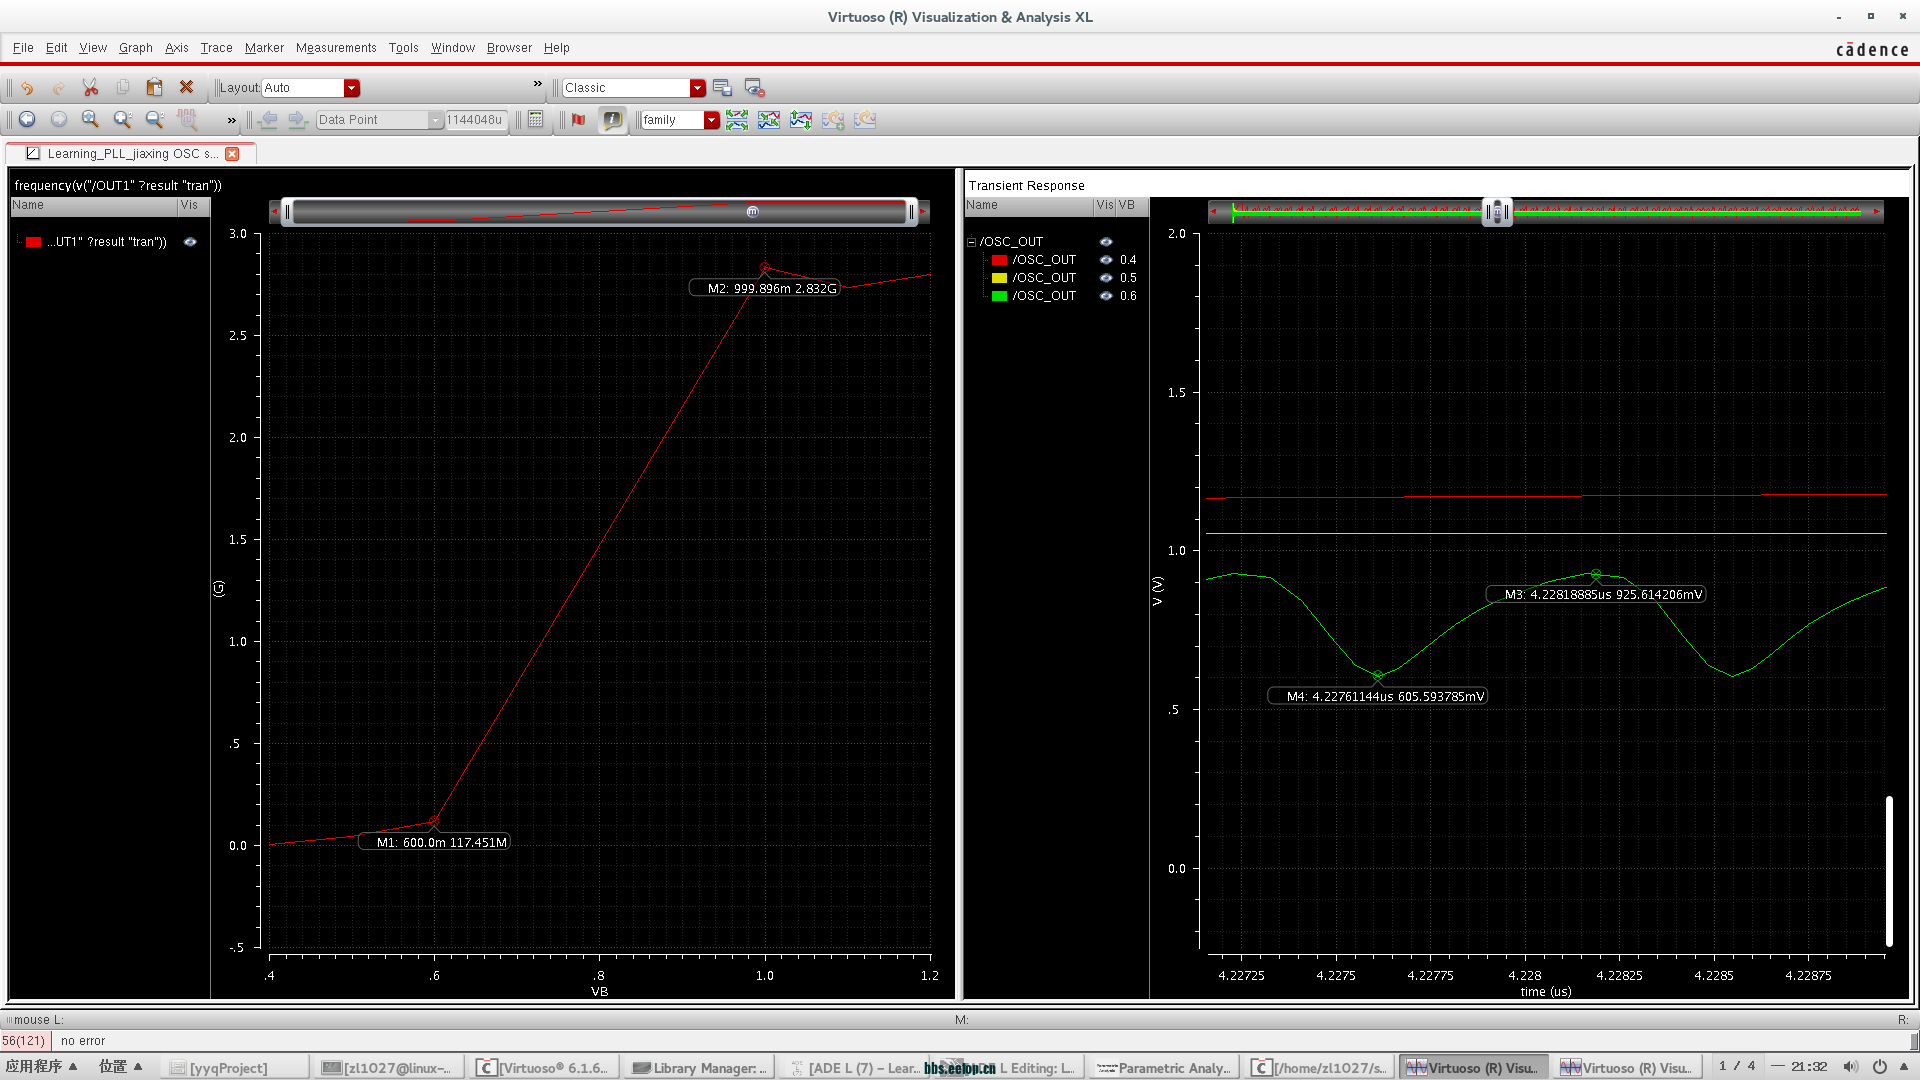Click the Zoom fit magnifier icon

[91, 120]
